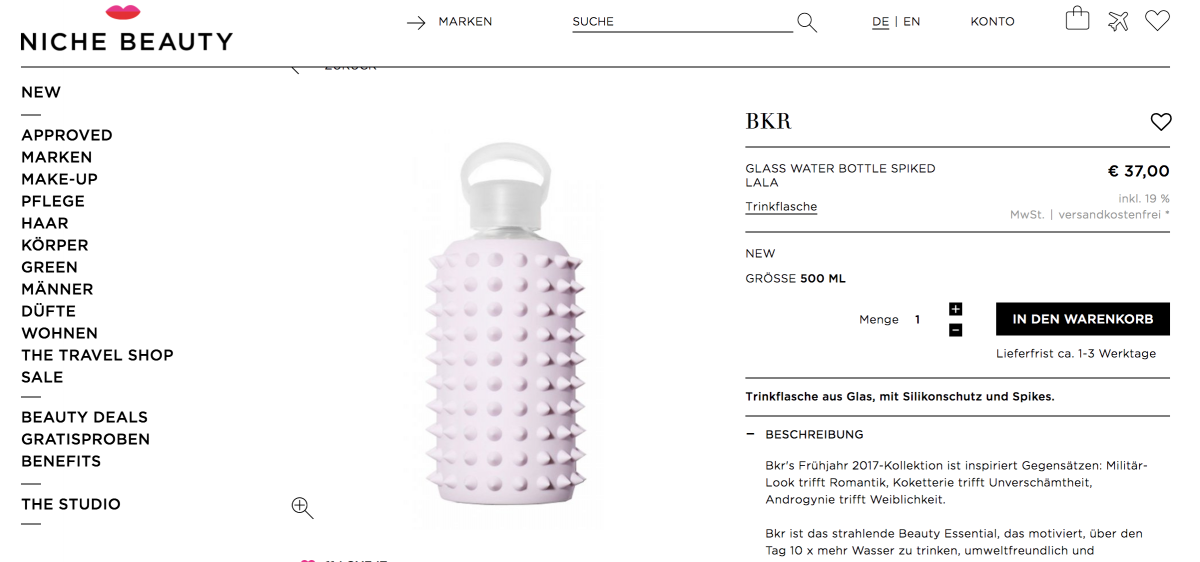Click the arrow icon beside MARKEN

point(416,22)
